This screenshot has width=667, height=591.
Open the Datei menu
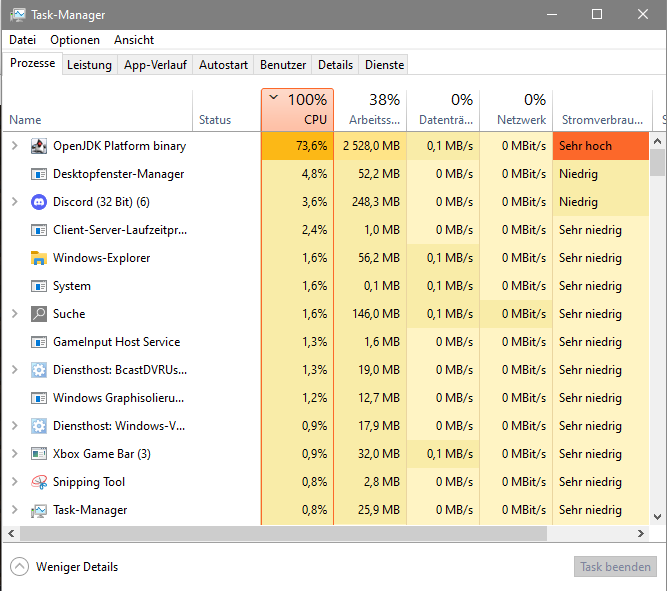23,40
